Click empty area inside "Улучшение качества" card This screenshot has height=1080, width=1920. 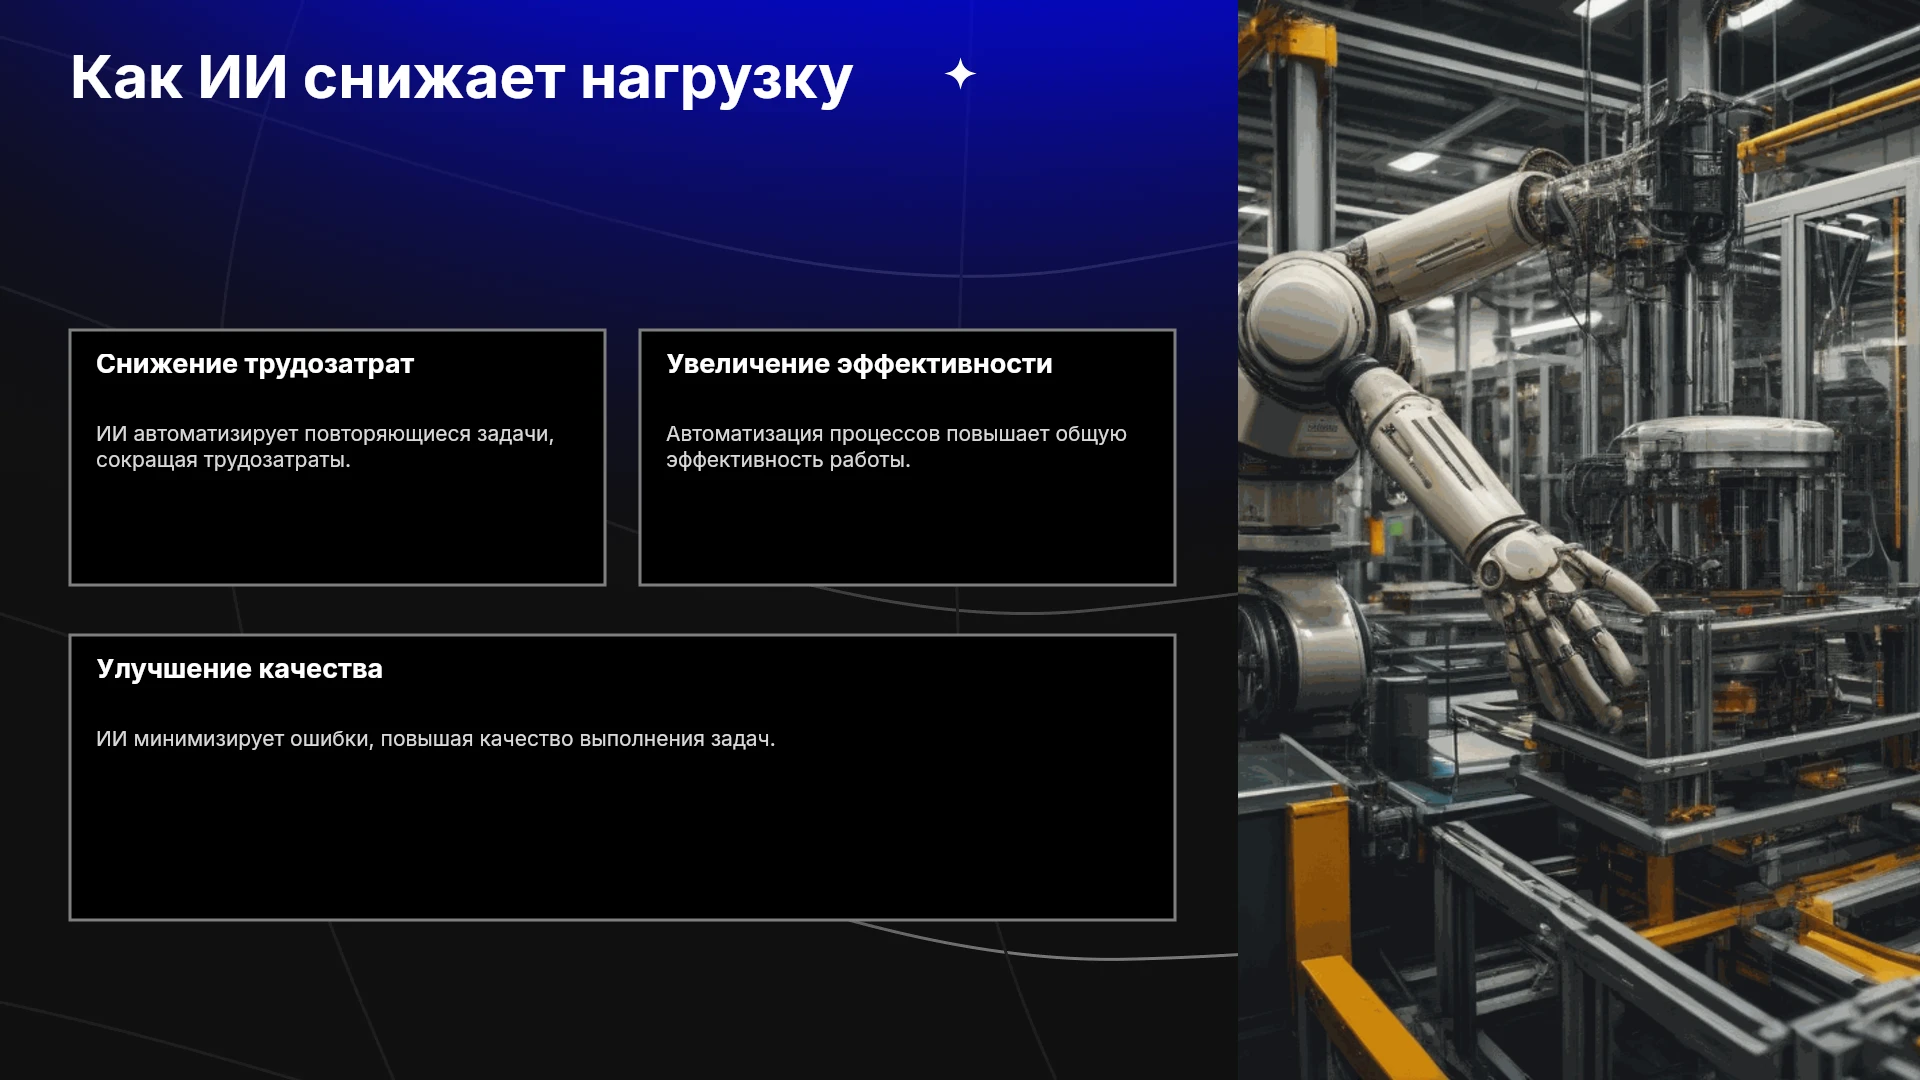pyautogui.click(x=620, y=840)
